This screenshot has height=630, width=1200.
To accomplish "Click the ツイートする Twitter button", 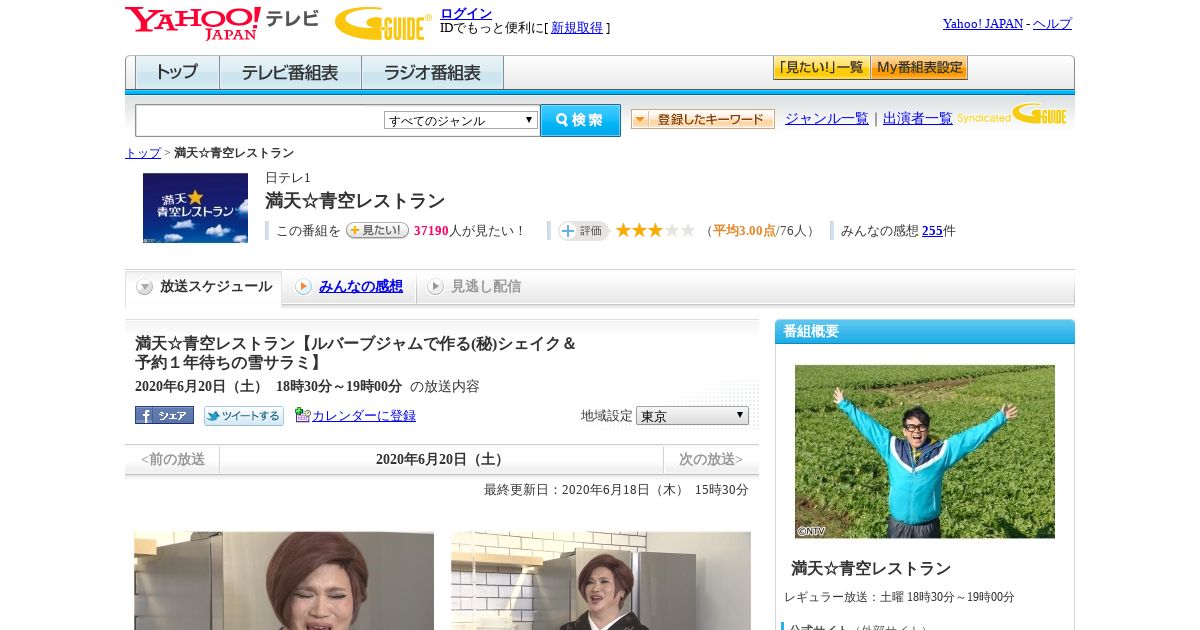I will point(243,415).
